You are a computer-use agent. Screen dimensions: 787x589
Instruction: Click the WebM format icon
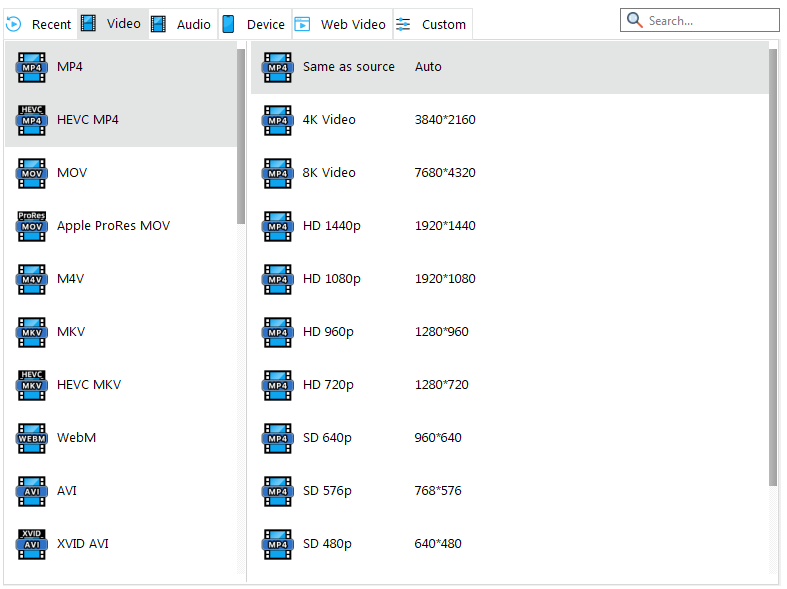32,438
